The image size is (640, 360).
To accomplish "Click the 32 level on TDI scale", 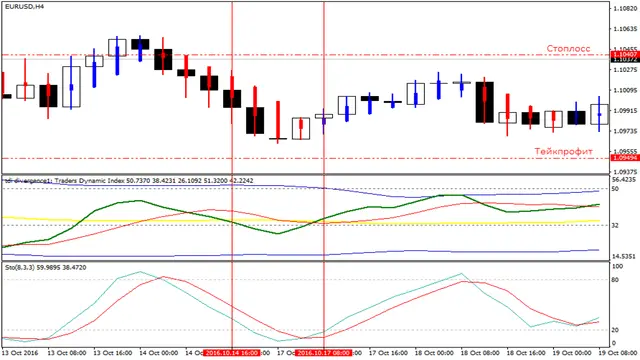I will tap(615, 225).
